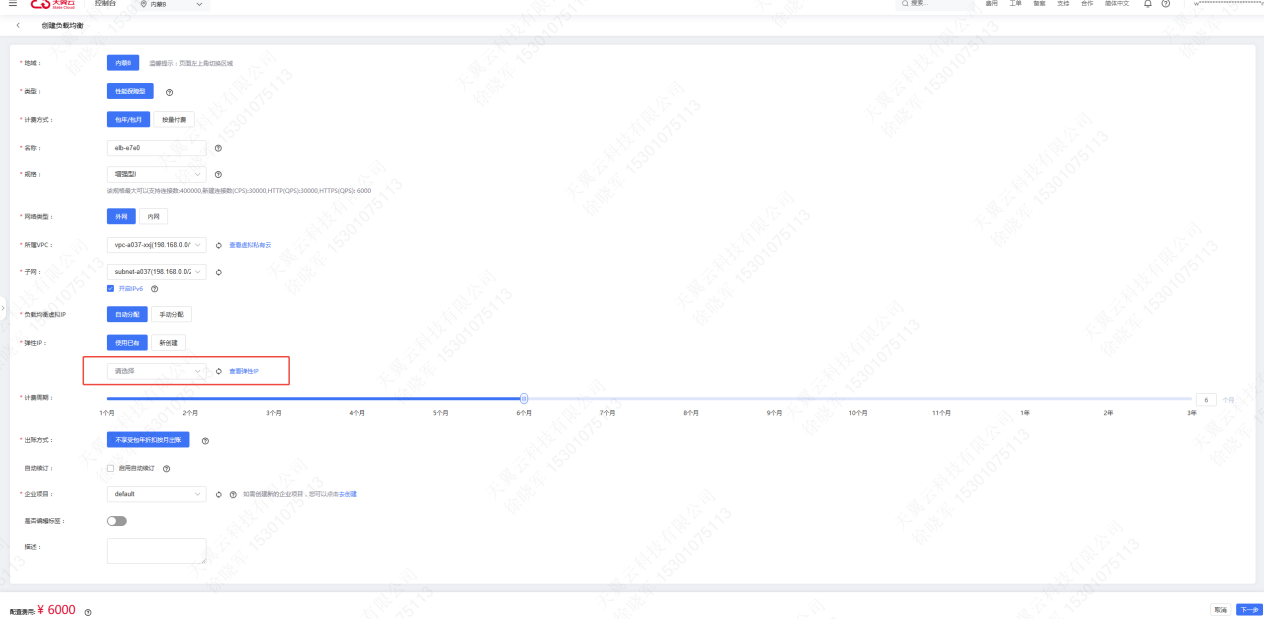Click the 下一步 button
This screenshot has width=1264, height=619.
(x=1247, y=609)
